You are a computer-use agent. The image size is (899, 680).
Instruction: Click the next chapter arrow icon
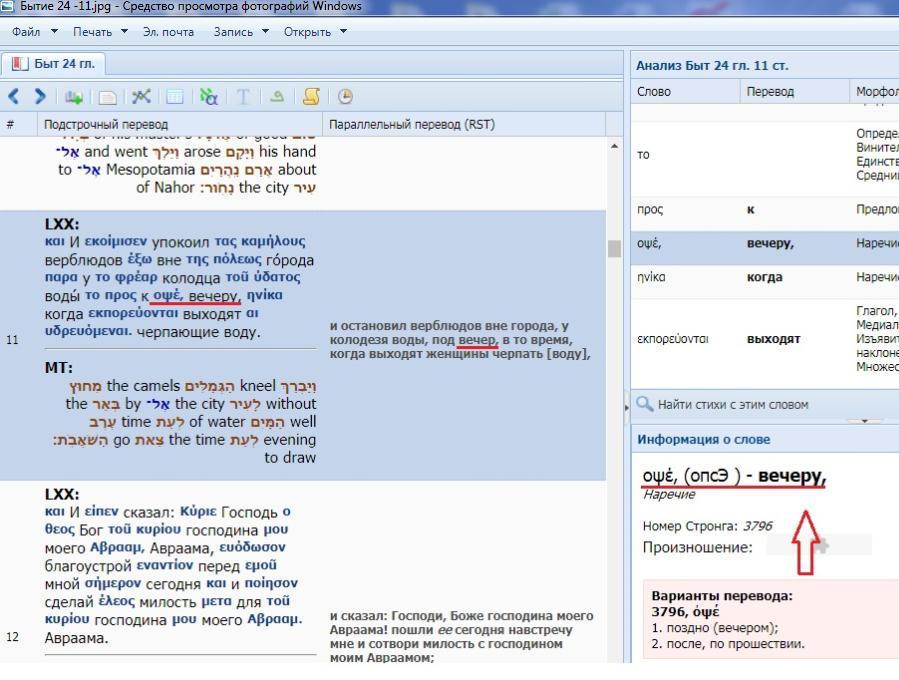click(40, 97)
